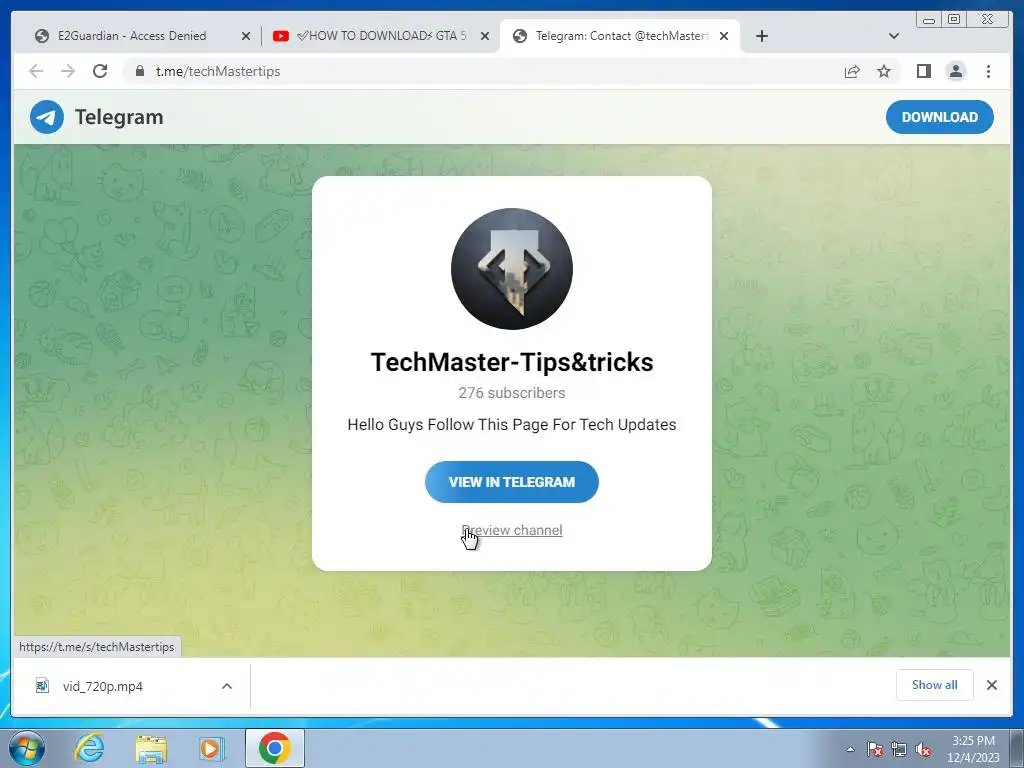Close the Telegram Contact tab
1024x768 pixels.
pyautogui.click(x=724, y=36)
